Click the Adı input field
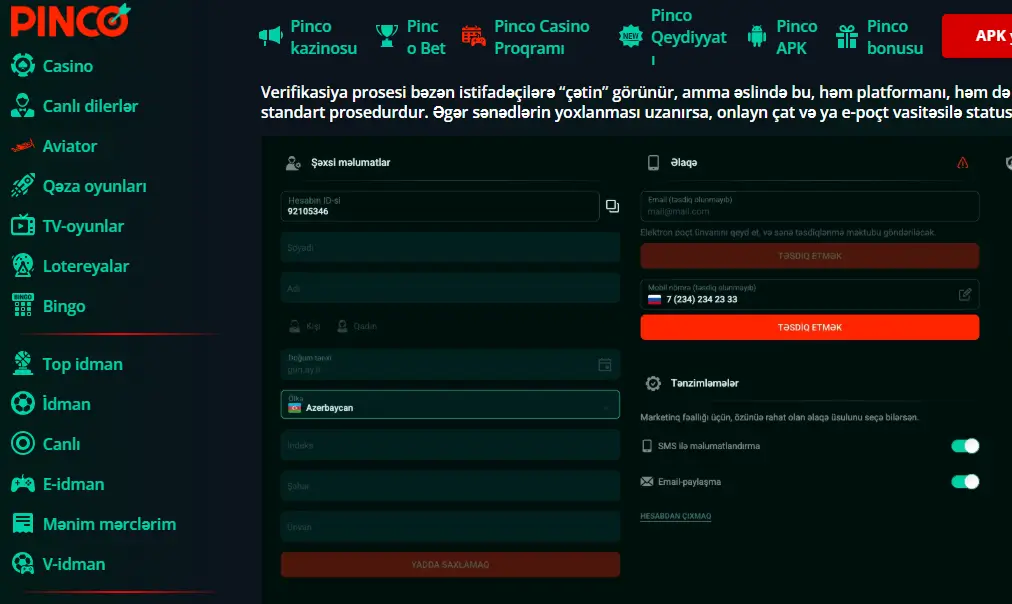 (450, 288)
